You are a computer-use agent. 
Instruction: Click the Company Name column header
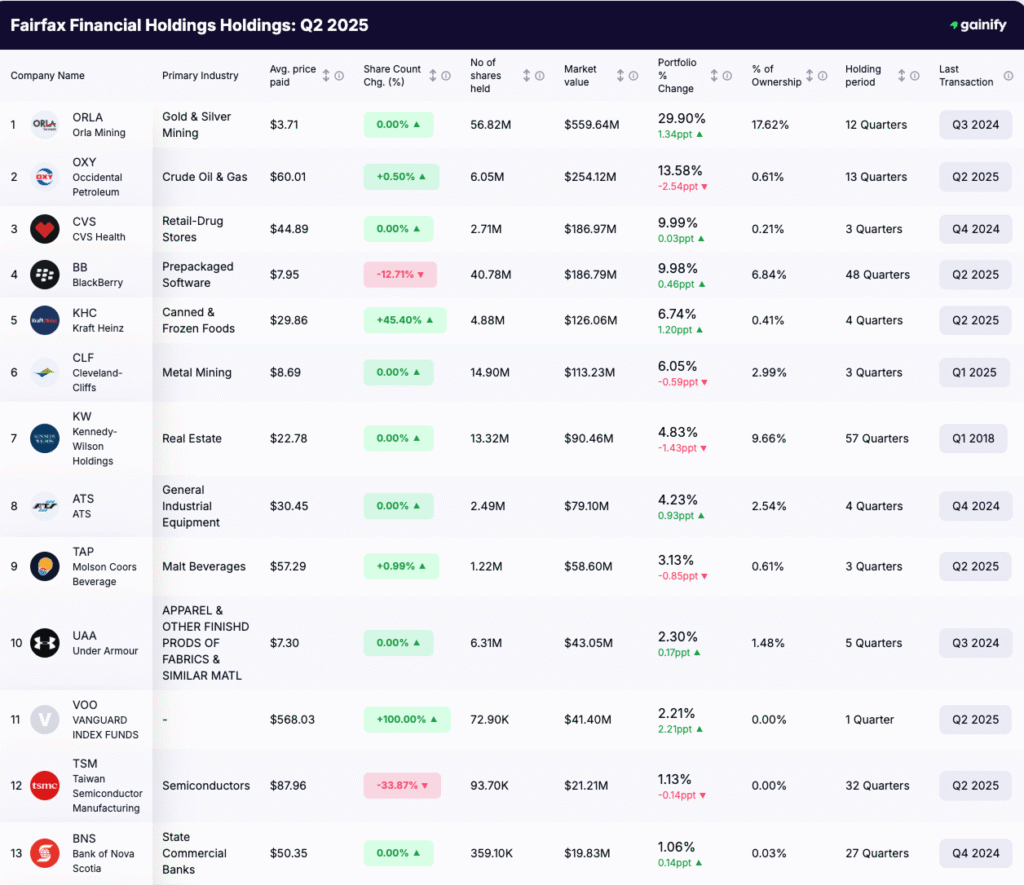[48, 76]
